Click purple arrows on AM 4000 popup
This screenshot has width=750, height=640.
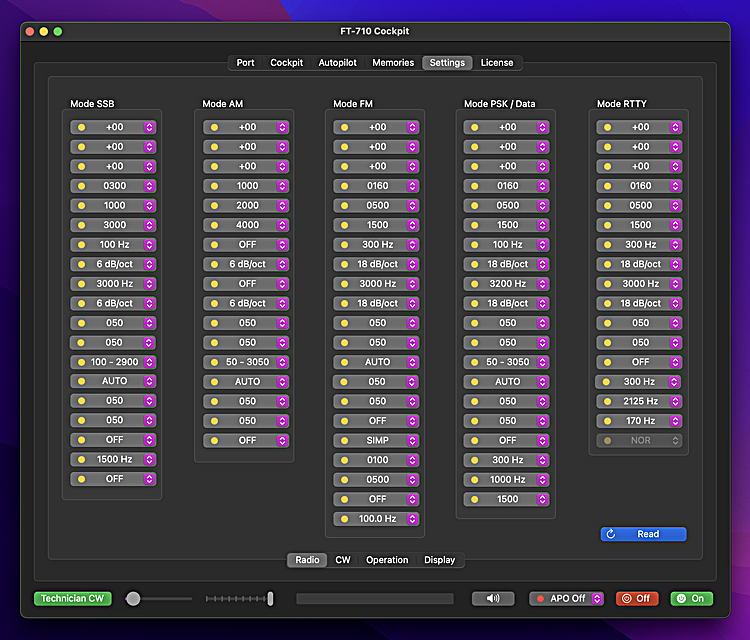pyautogui.click(x=282, y=225)
